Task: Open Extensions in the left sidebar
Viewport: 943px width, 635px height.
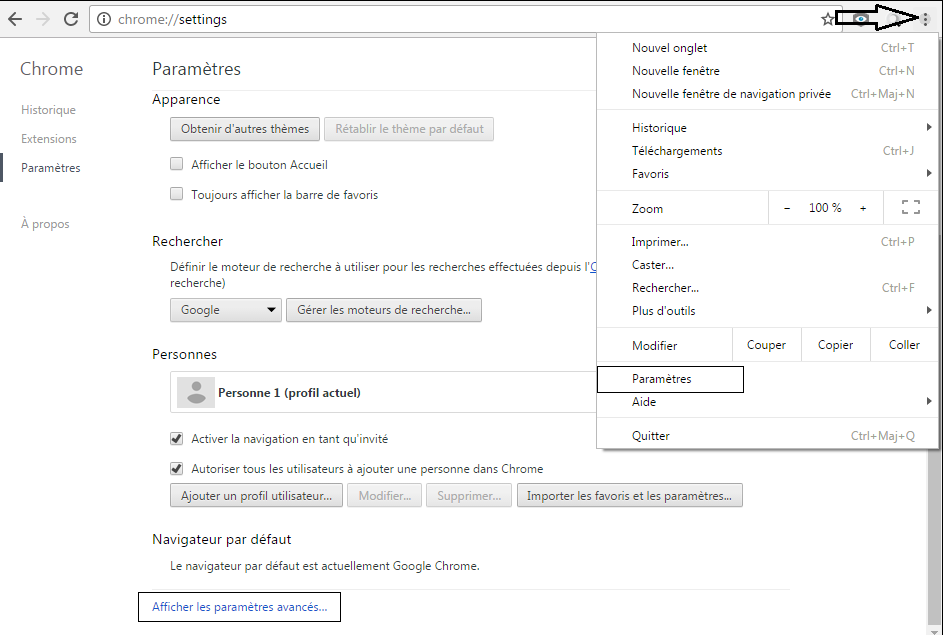Action: click(x=49, y=138)
